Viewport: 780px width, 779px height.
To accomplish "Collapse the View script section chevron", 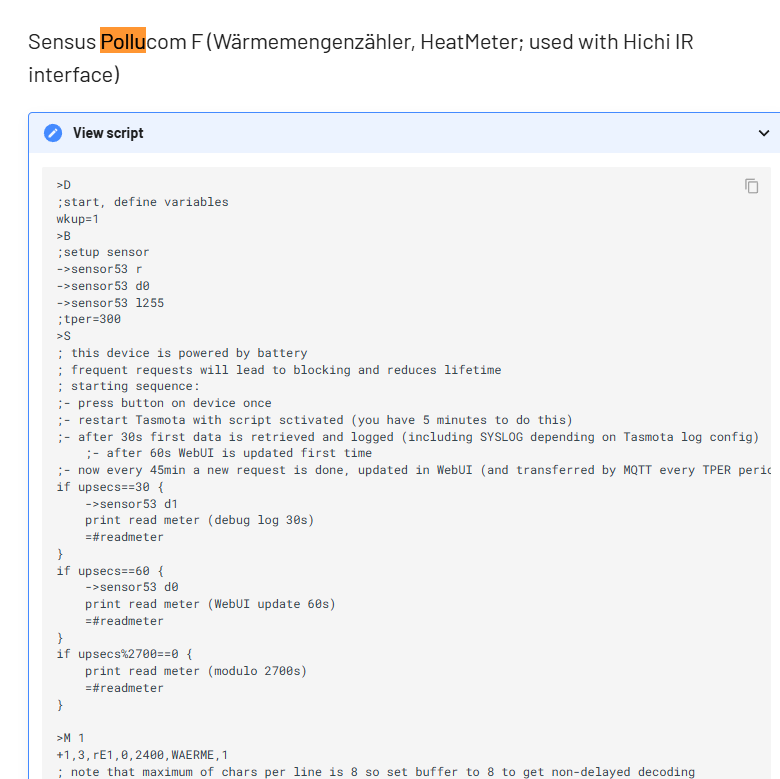I will [x=764, y=133].
